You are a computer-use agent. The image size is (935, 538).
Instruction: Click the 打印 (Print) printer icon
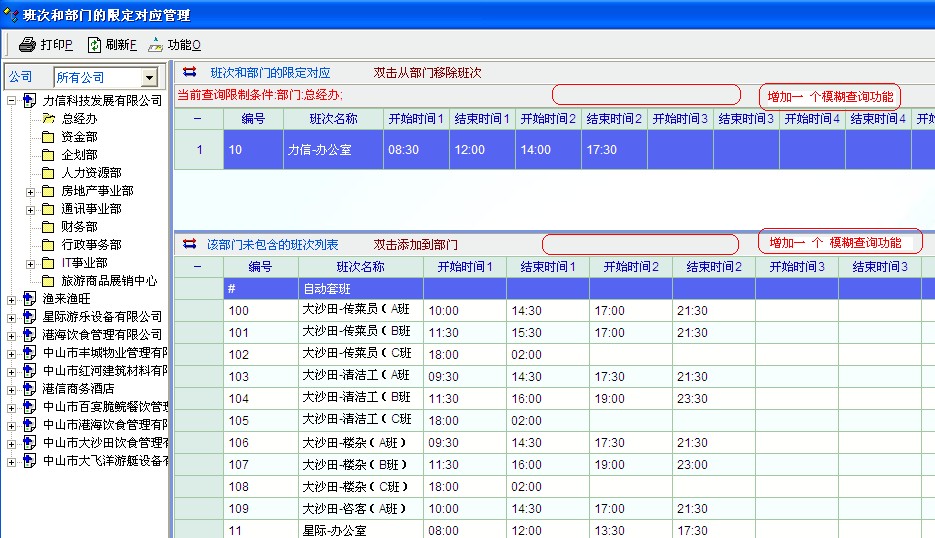27,45
